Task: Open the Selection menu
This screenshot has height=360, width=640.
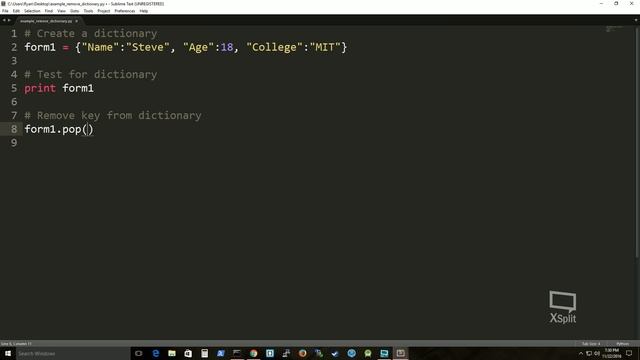Action: pyautogui.click(x=32, y=11)
